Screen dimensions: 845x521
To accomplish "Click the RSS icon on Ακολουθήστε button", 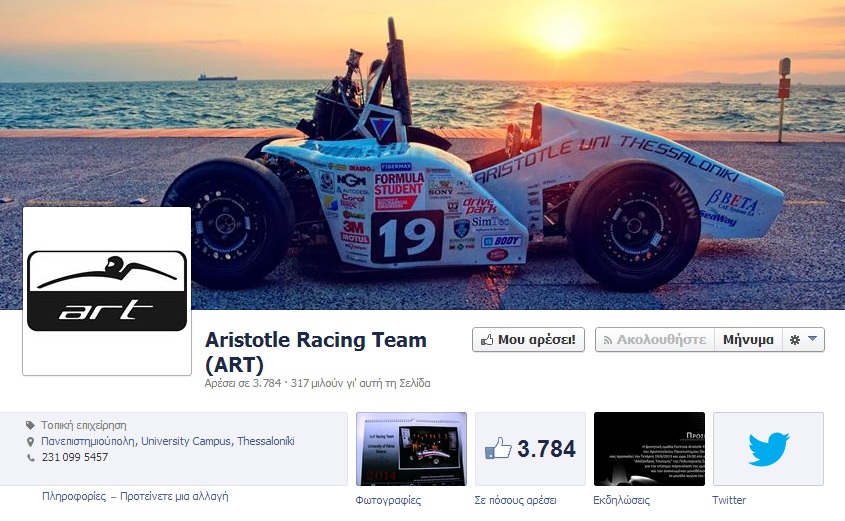I will coord(608,341).
